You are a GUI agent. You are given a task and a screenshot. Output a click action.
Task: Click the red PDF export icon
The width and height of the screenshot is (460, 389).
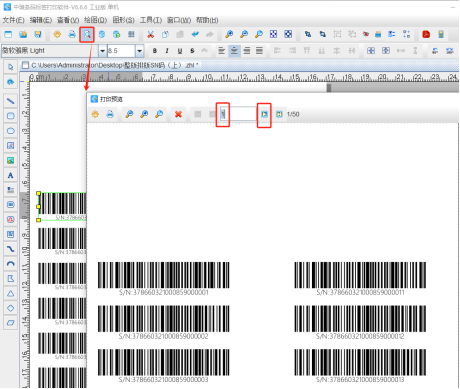(x=426, y=34)
